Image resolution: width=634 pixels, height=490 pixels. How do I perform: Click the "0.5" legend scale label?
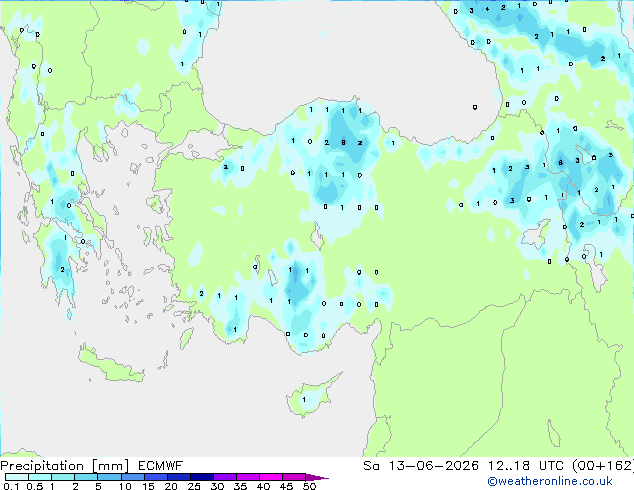point(35,486)
